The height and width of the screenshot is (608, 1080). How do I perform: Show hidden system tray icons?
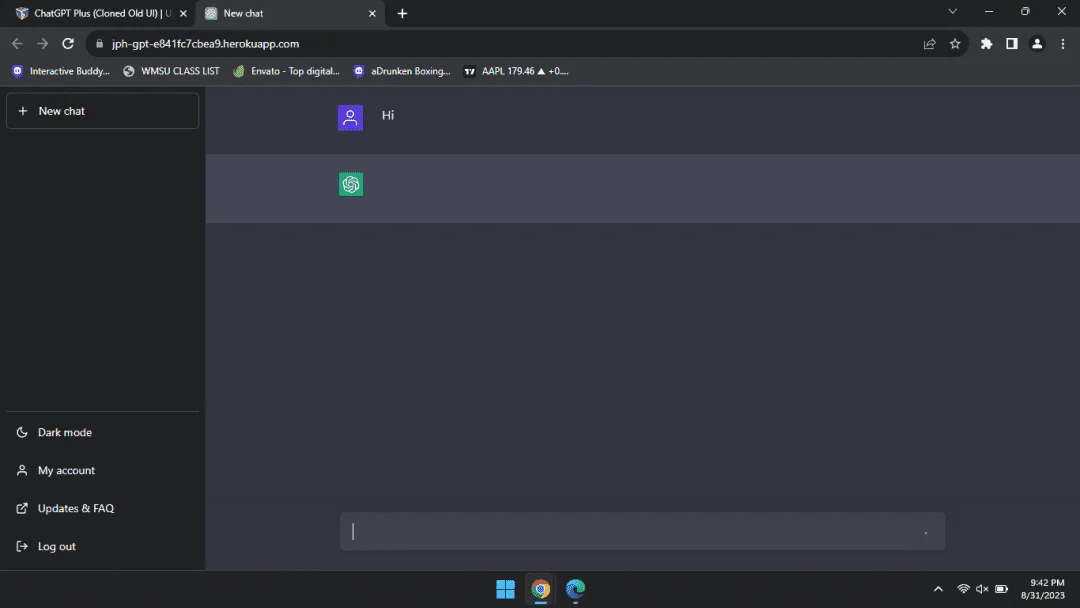point(938,589)
